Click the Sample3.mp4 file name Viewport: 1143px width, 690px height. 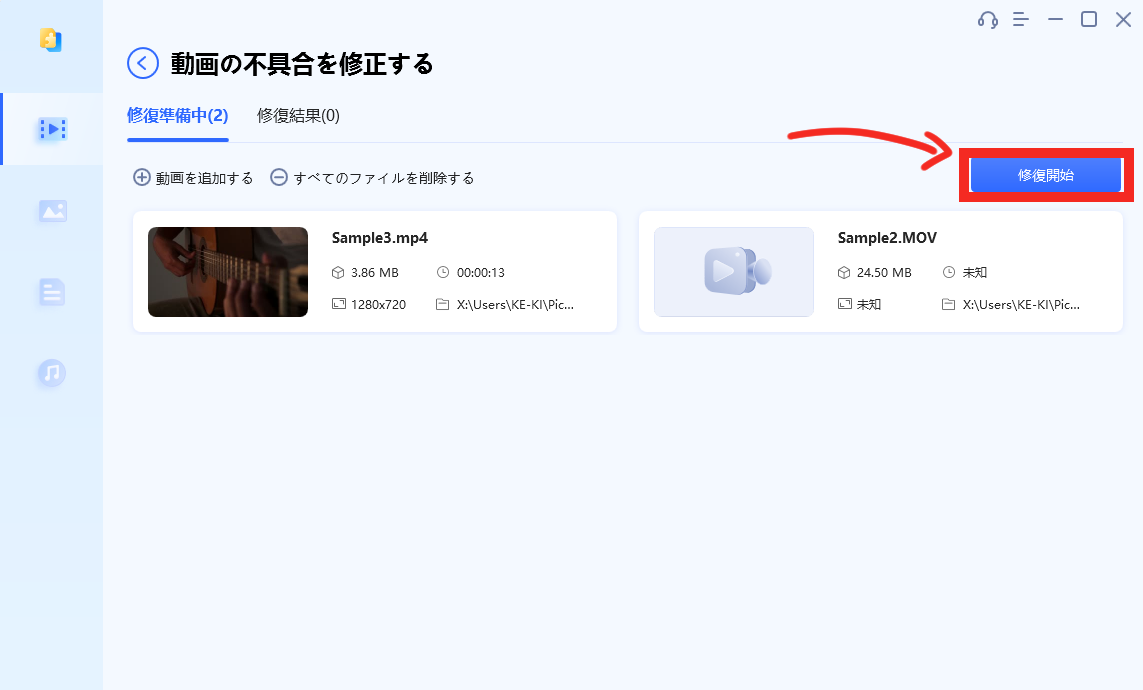pos(380,238)
